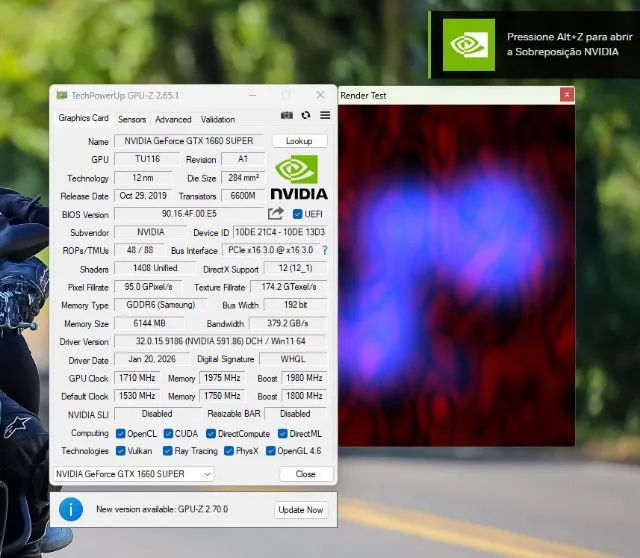This screenshot has width=640, height=558.
Task: Click the 12 (12_1) DirectX value
Action: tap(296, 268)
